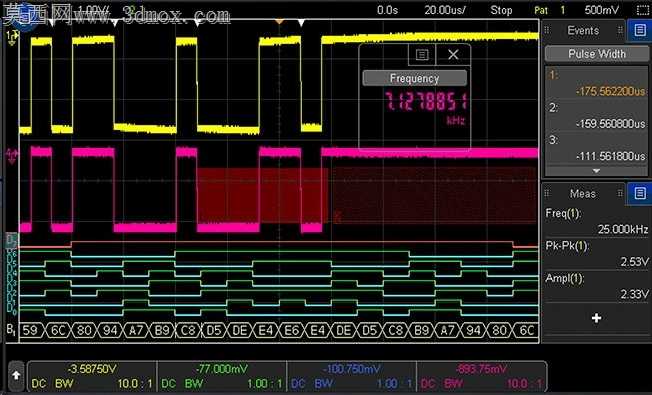
Task: Select event 3 at -111.561800us
Action: (x=596, y=148)
